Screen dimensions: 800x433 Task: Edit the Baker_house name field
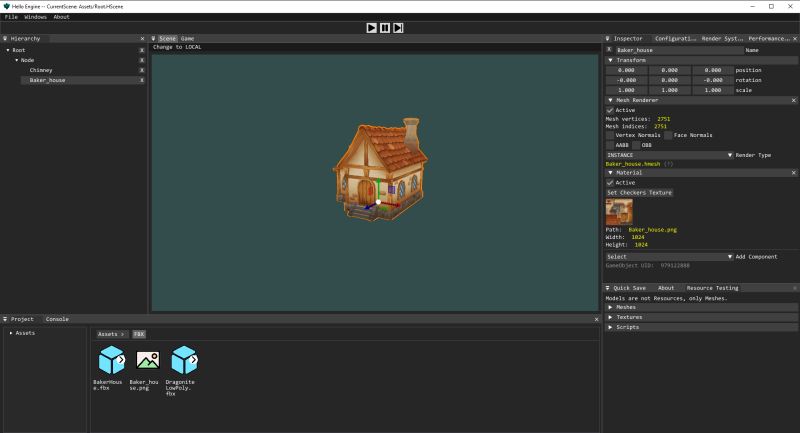679,50
